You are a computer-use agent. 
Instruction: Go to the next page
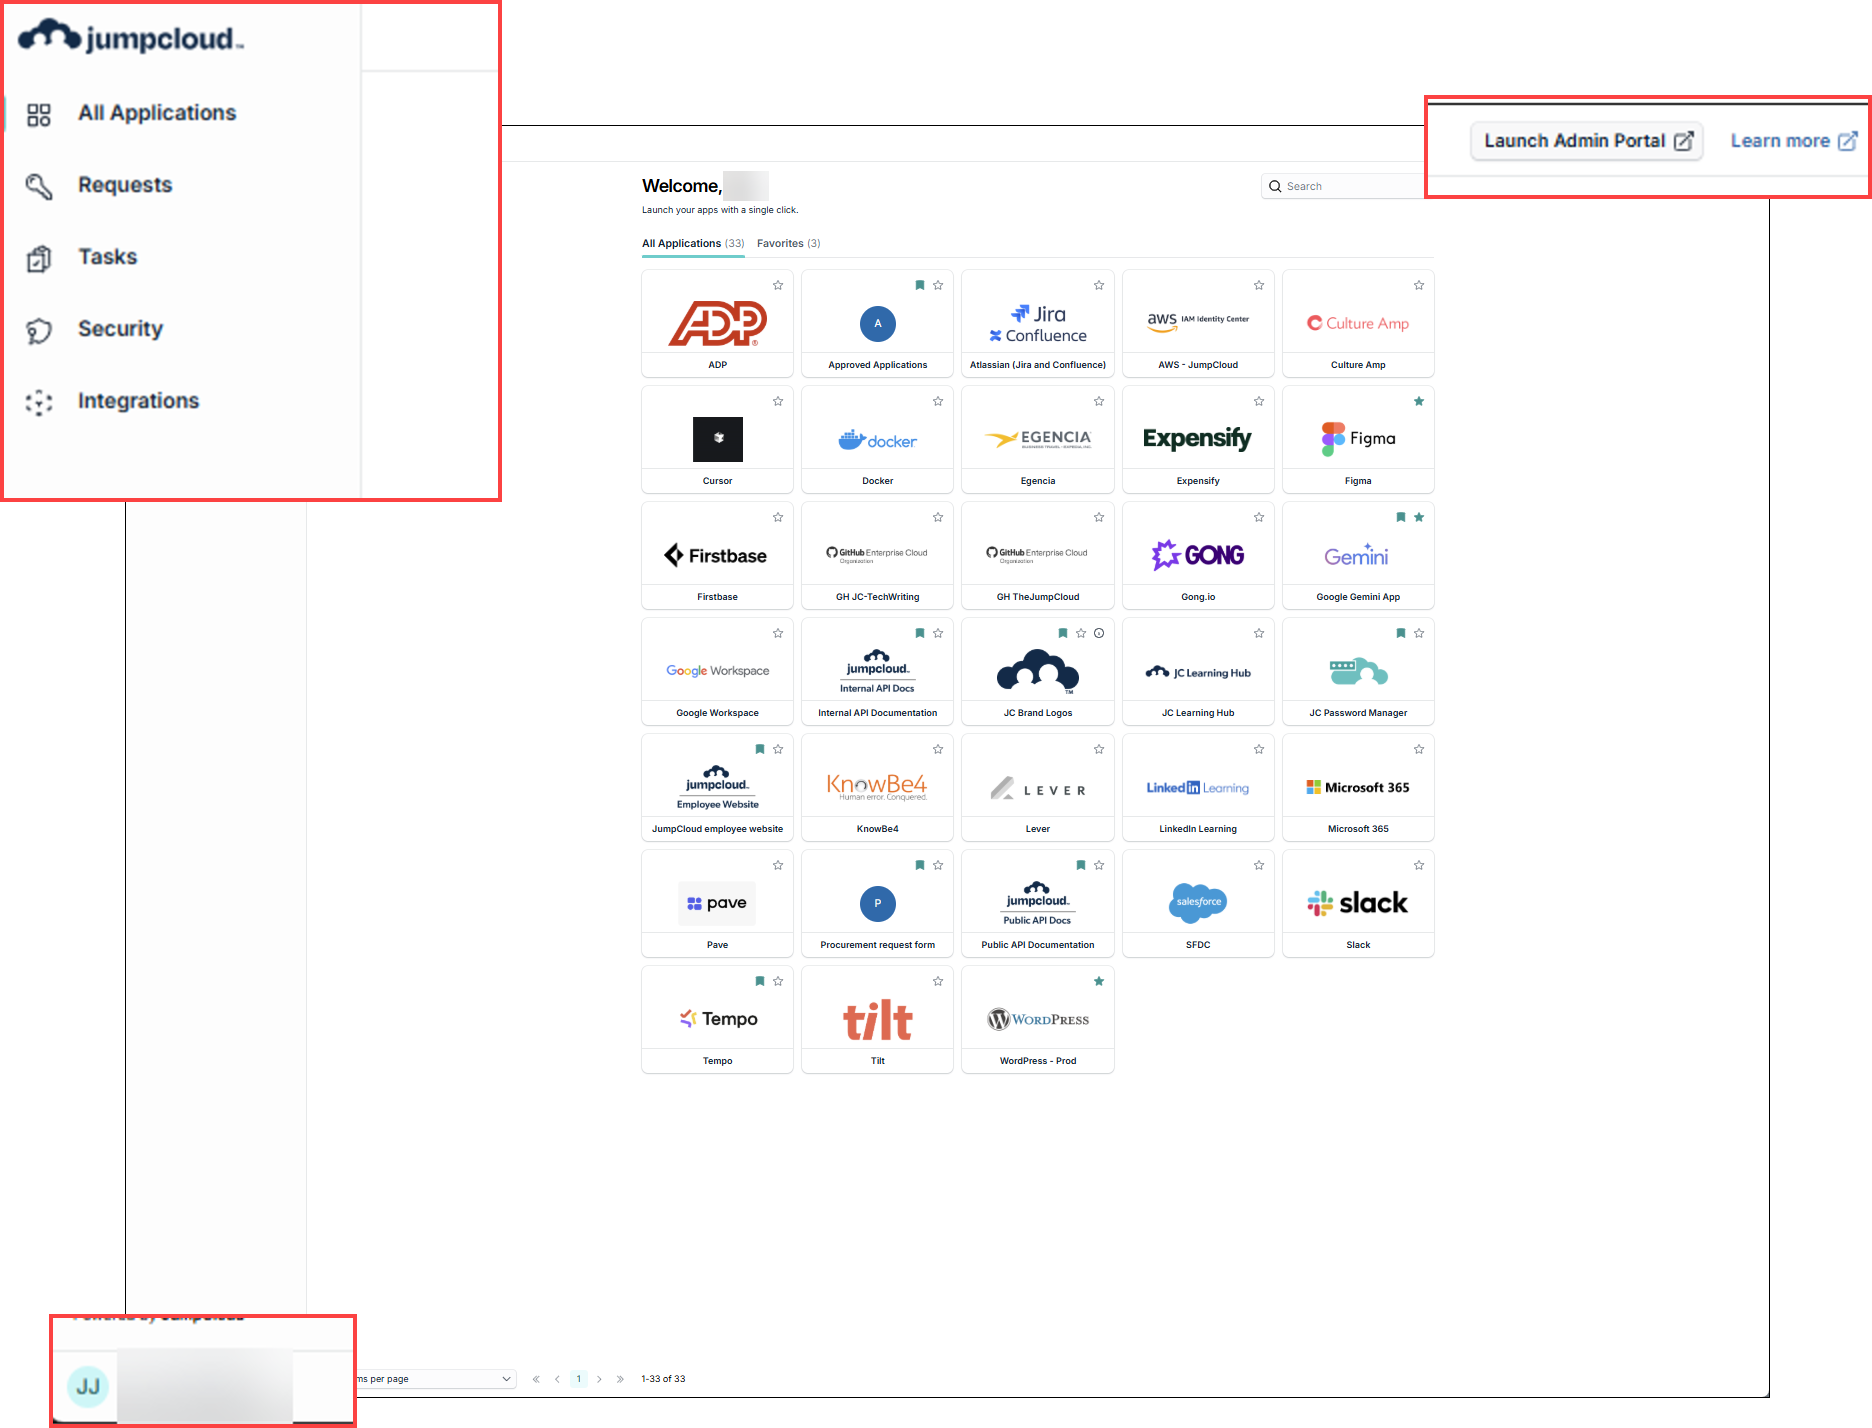[x=599, y=1379]
